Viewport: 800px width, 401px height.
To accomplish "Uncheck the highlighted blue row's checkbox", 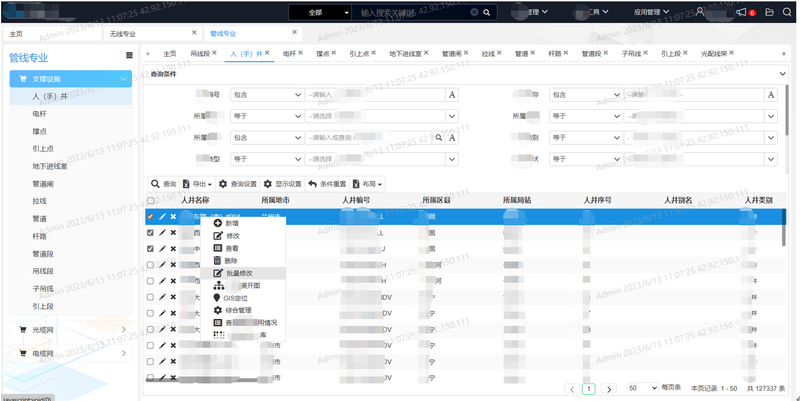I will click(151, 217).
